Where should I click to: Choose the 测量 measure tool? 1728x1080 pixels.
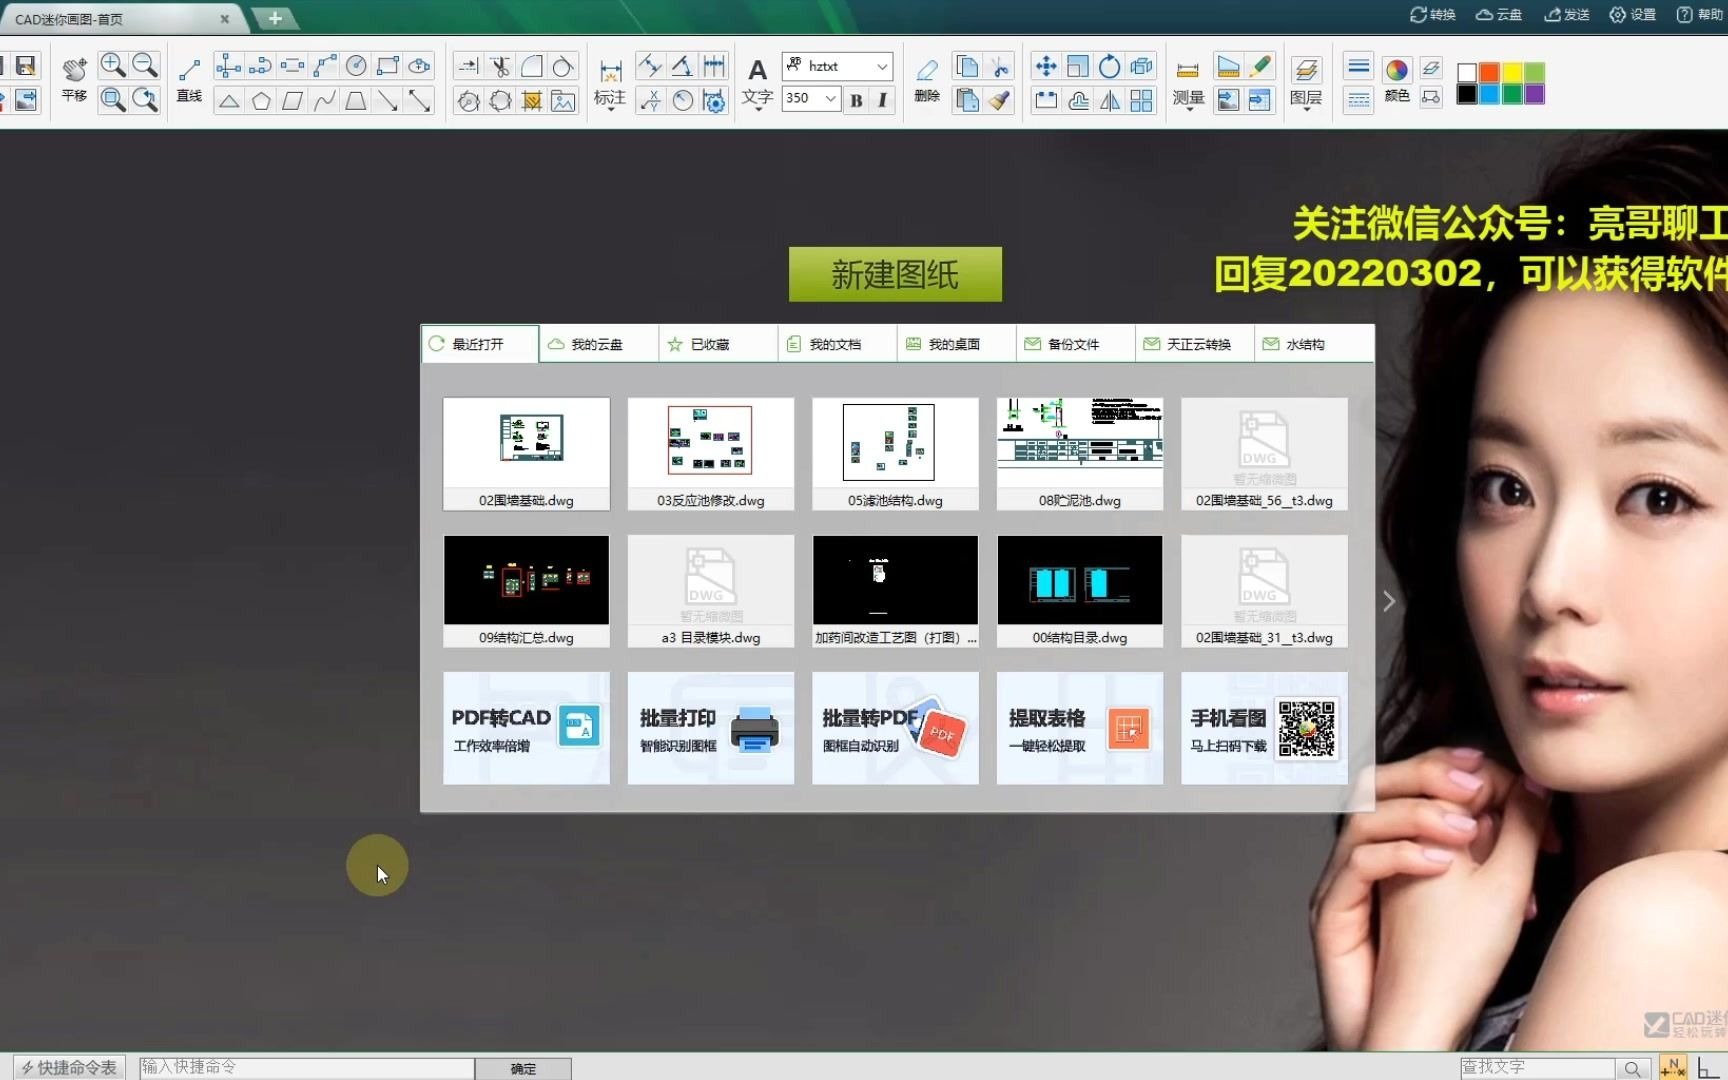pyautogui.click(x=1186, y=80)
